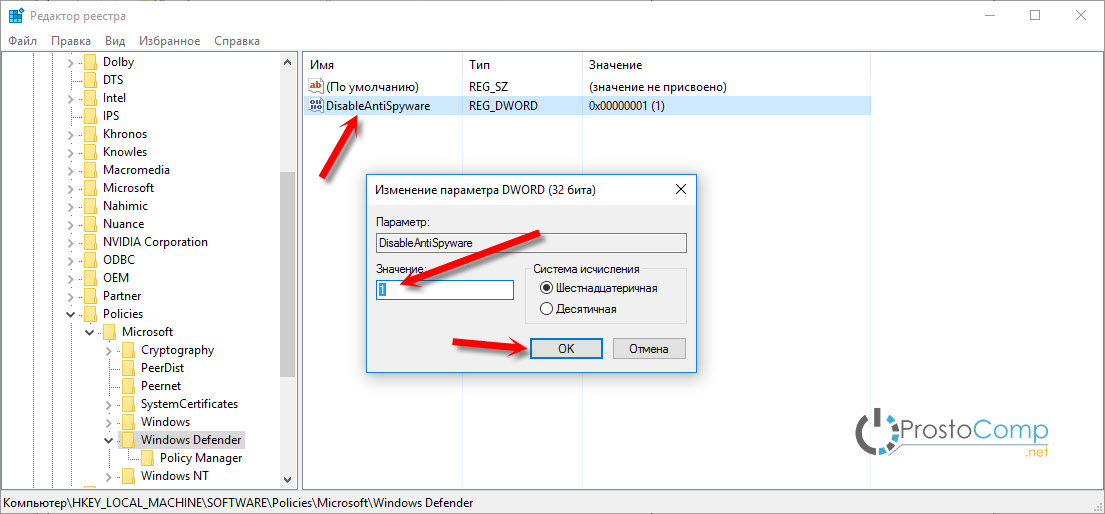This screenshot has height=514, width=1105.
Task: Click the Nuance folder icon
Action: pos(90,224)
